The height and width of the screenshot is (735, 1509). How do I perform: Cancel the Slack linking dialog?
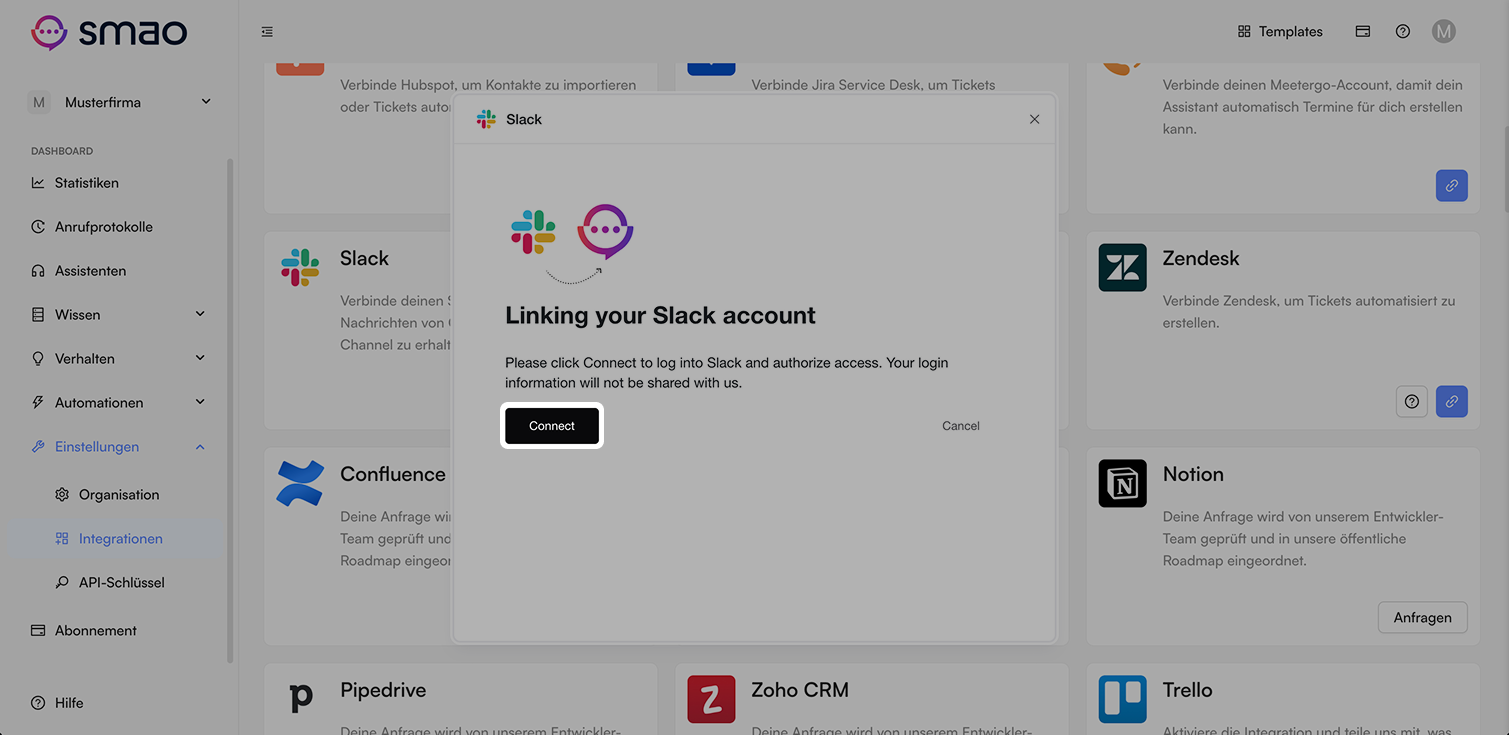click(x=961, y=426)
